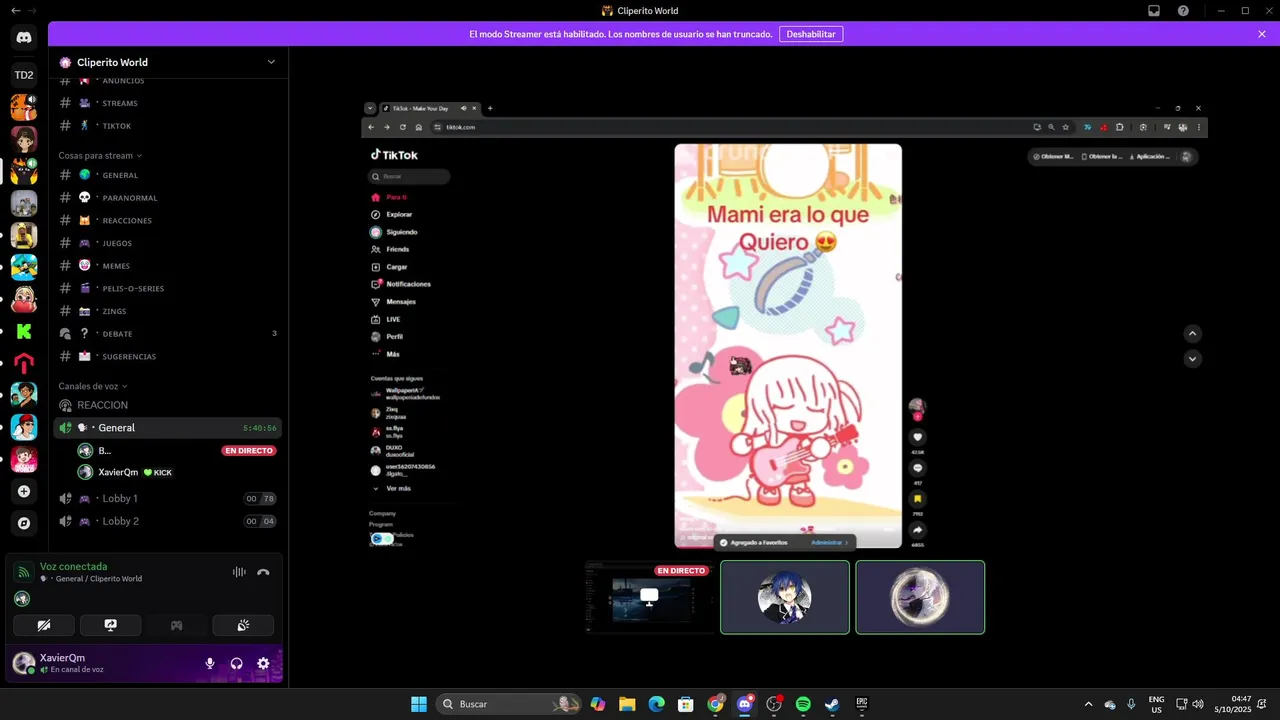
Task: Collapse the Canales de voz category
Action: (93, 386)
